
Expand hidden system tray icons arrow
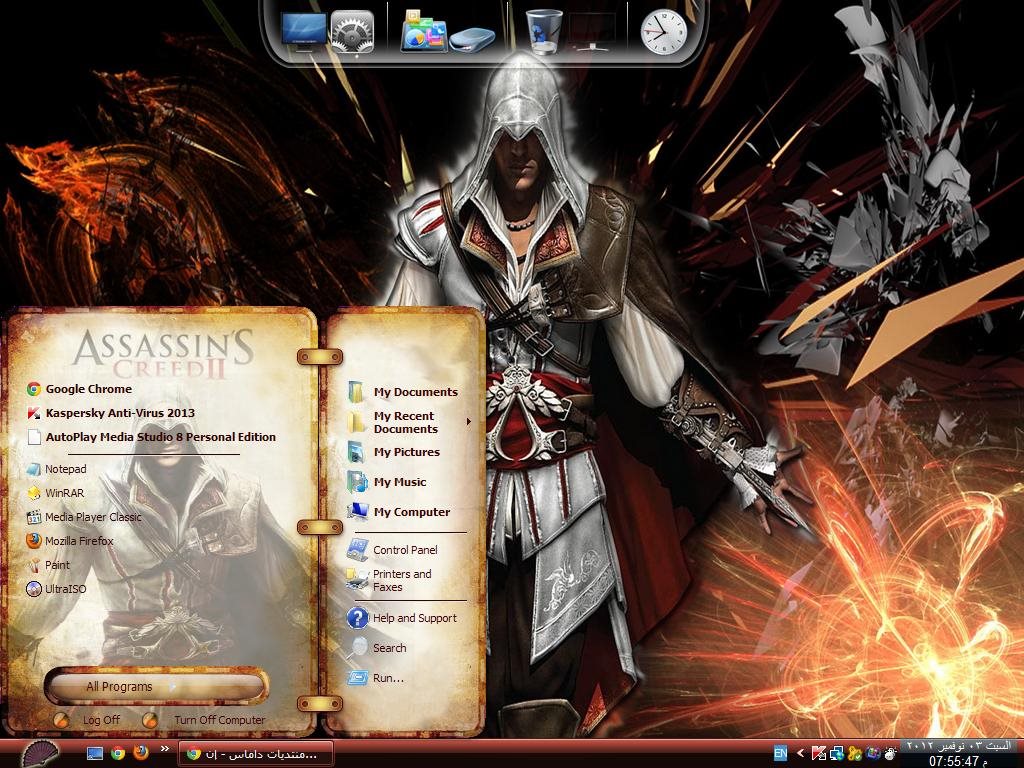tap(800, 753)
